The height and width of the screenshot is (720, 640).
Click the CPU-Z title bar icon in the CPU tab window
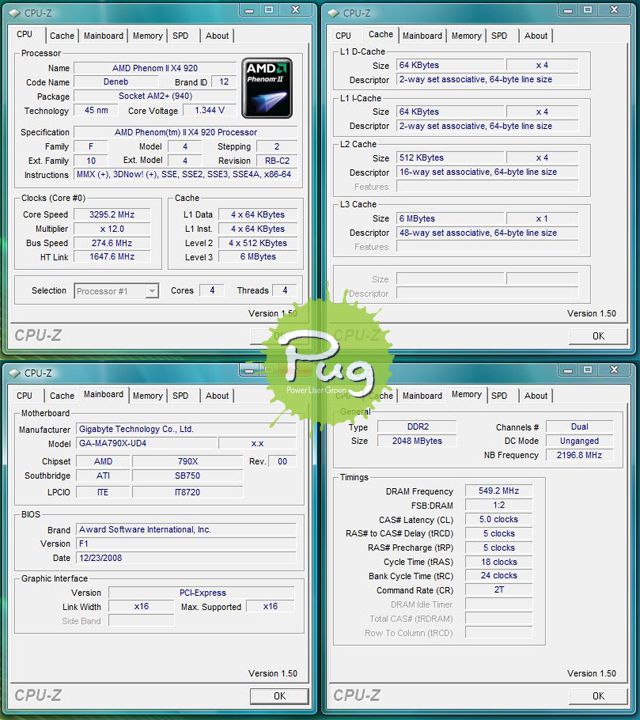[x=14, y=13]
